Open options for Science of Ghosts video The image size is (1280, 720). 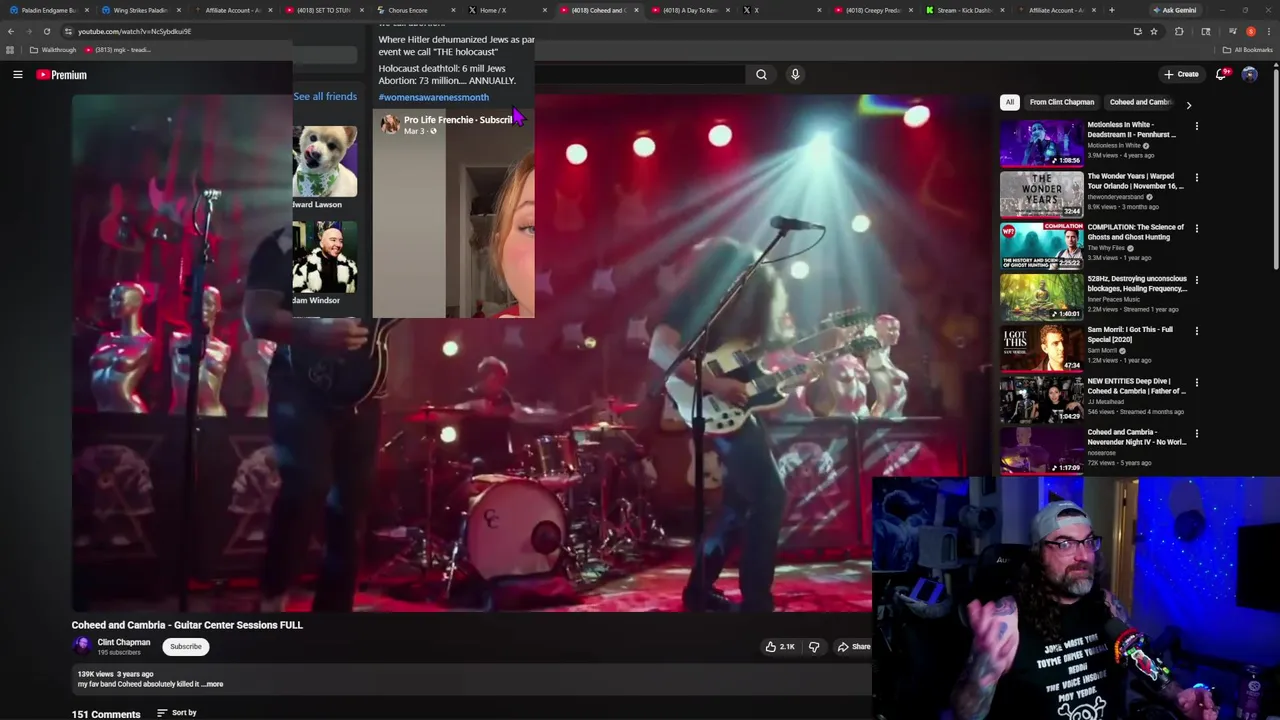pyautogui.click(x=1196, y=228)
